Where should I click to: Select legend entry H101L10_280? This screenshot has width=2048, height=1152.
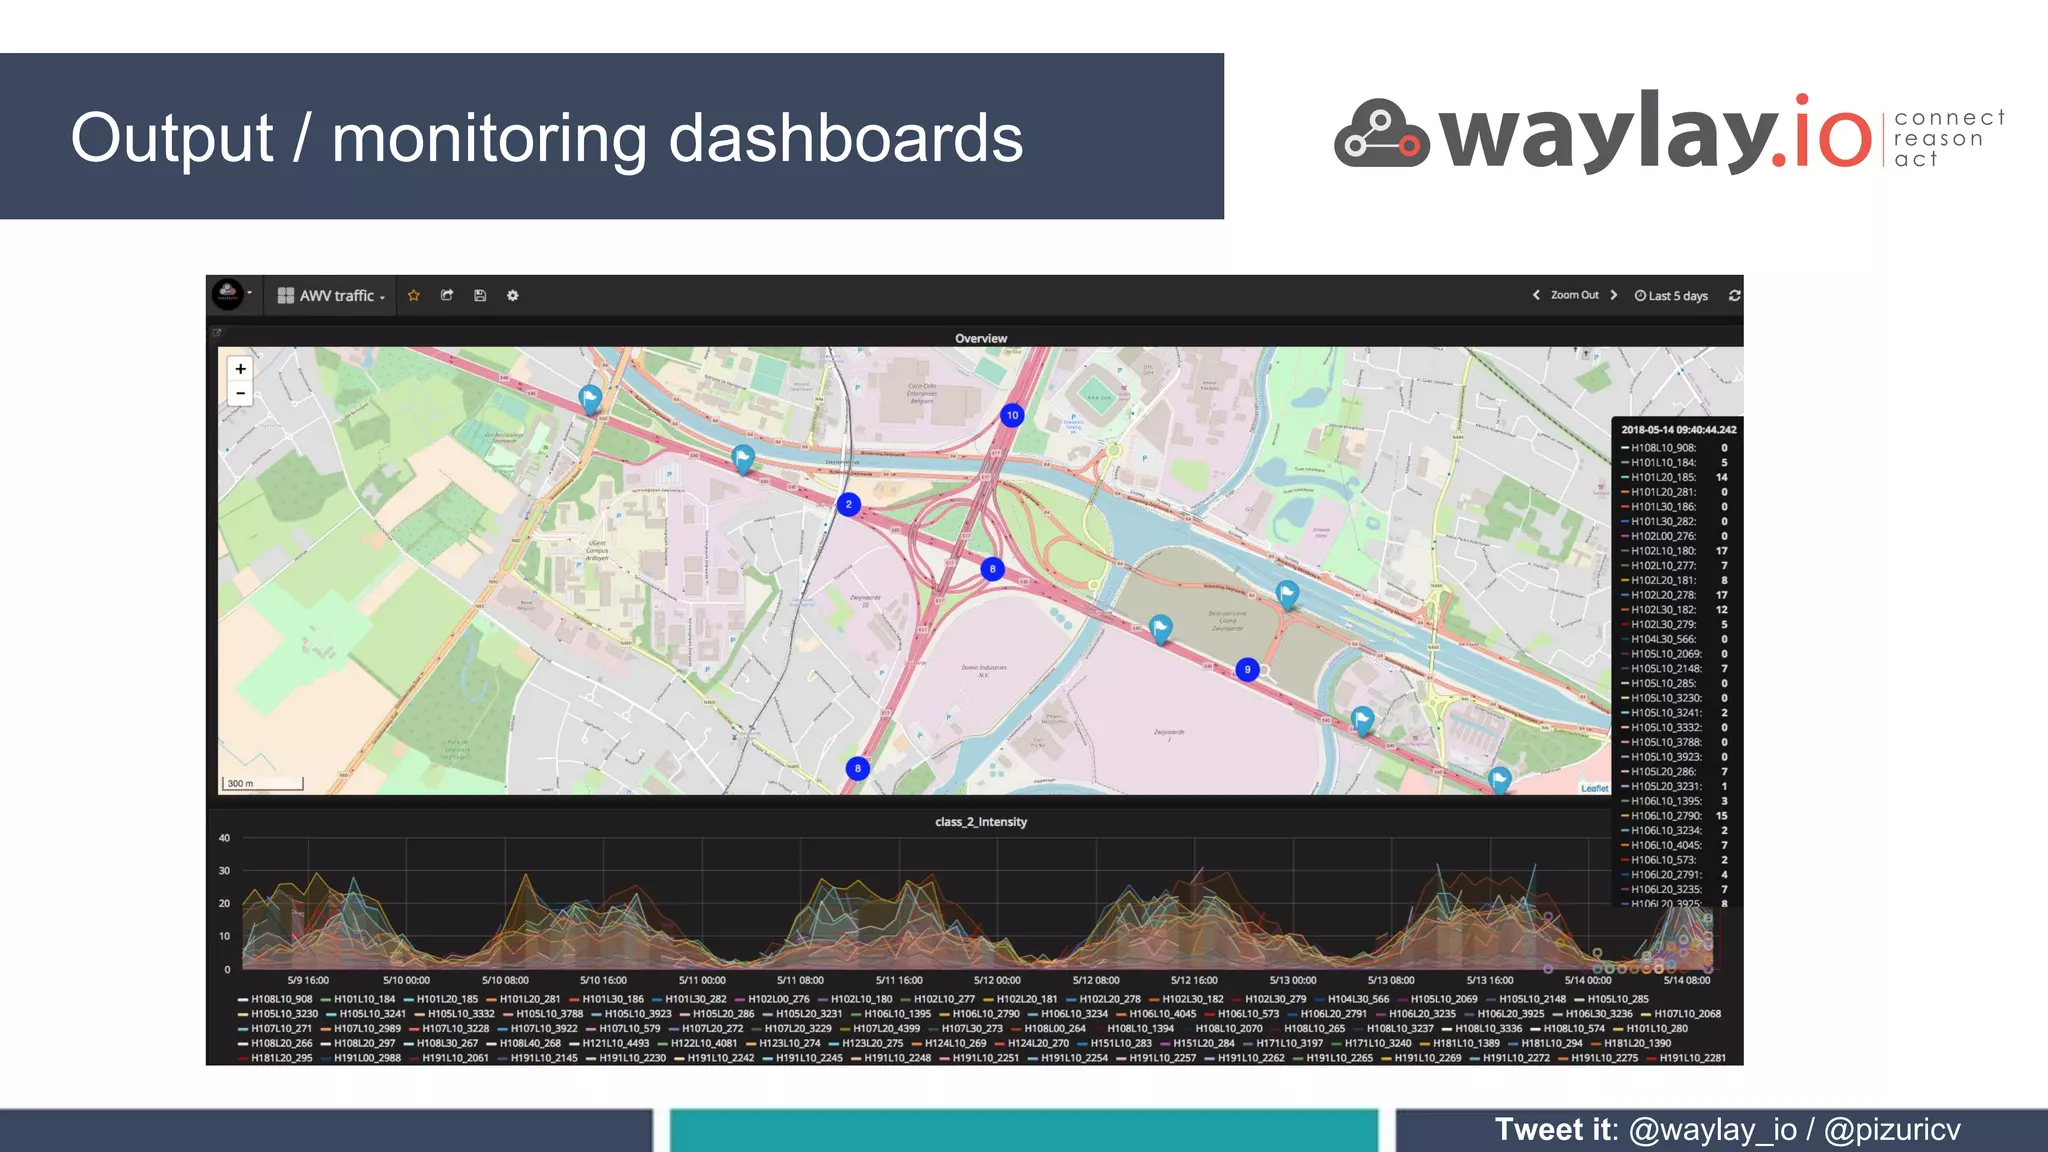coord(1651,1028)
